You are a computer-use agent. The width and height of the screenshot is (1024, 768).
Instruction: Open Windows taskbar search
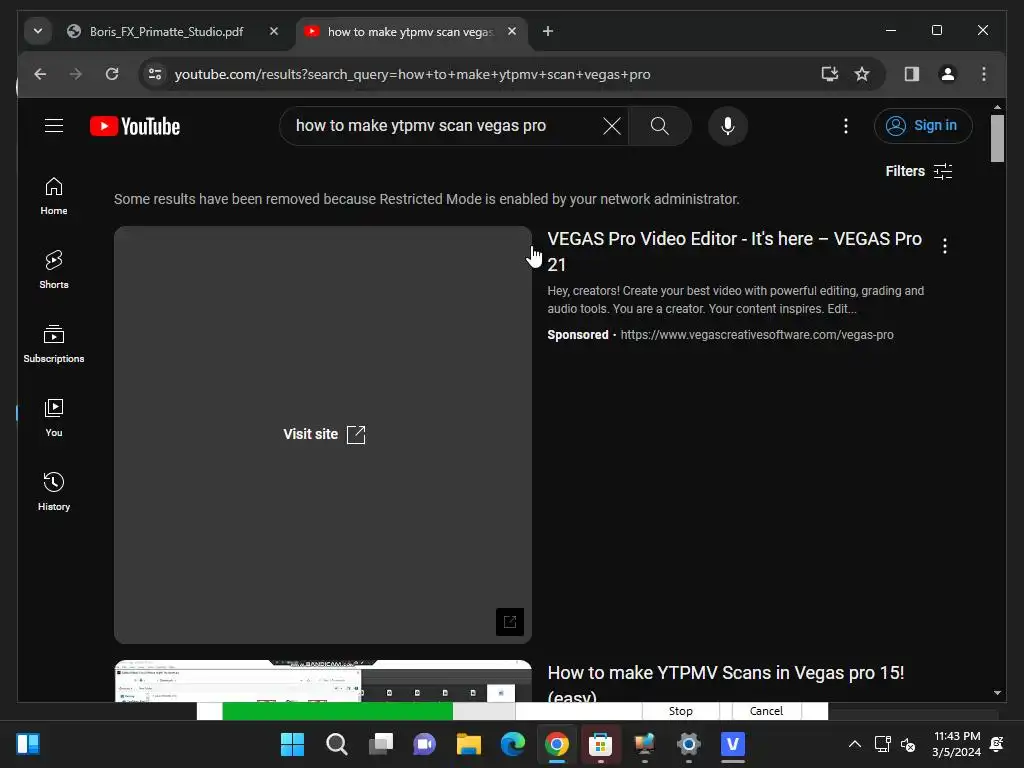[337, 744]
